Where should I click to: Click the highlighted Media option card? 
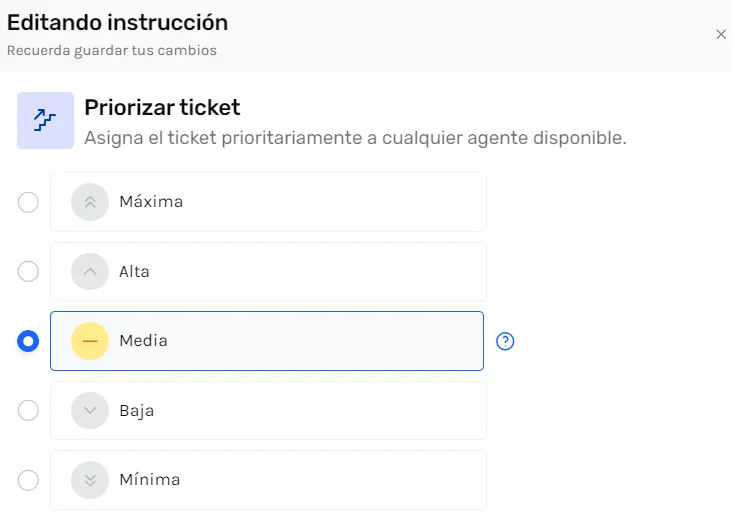point(300,341)
